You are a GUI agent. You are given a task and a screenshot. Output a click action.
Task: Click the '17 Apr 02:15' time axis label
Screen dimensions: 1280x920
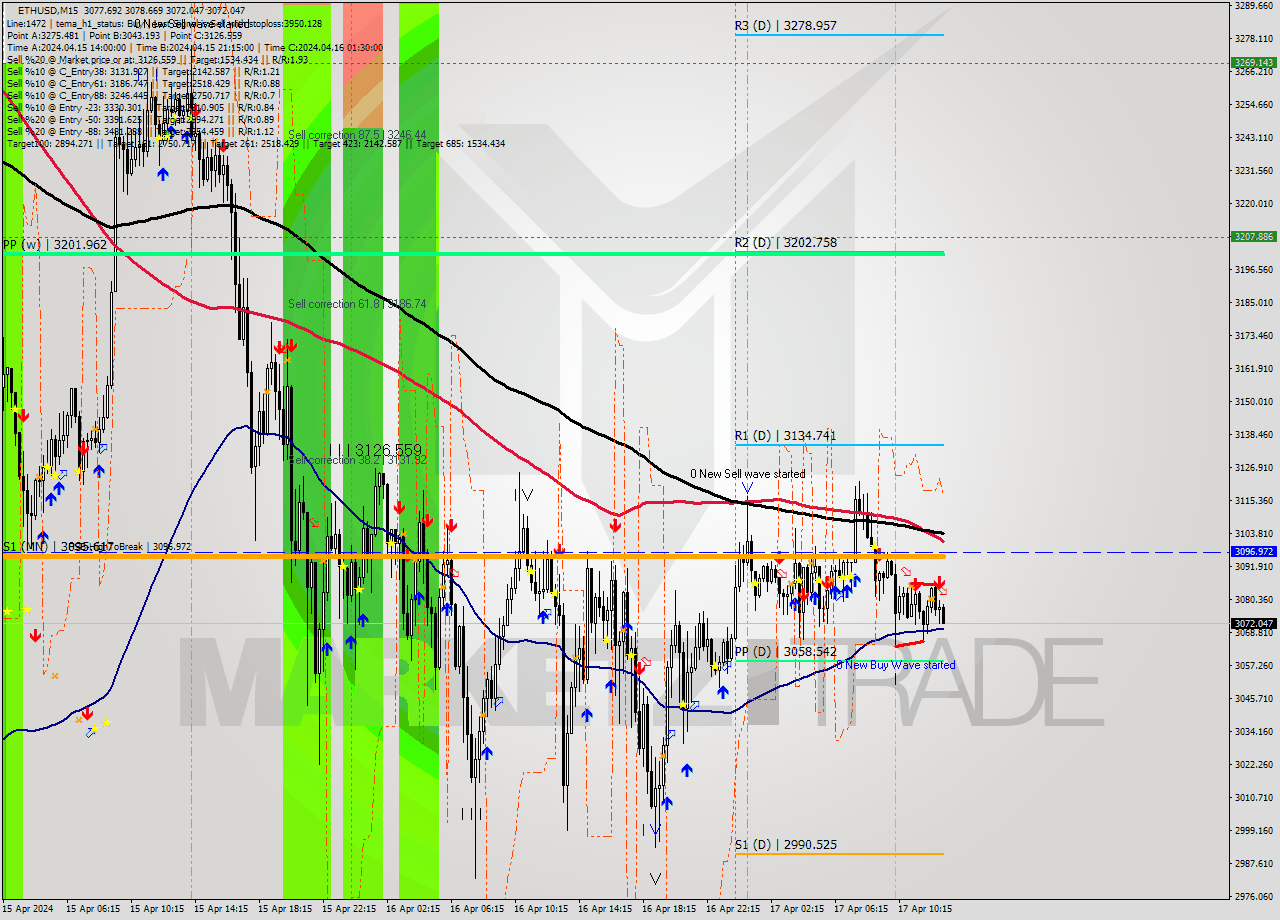[797, 909]
